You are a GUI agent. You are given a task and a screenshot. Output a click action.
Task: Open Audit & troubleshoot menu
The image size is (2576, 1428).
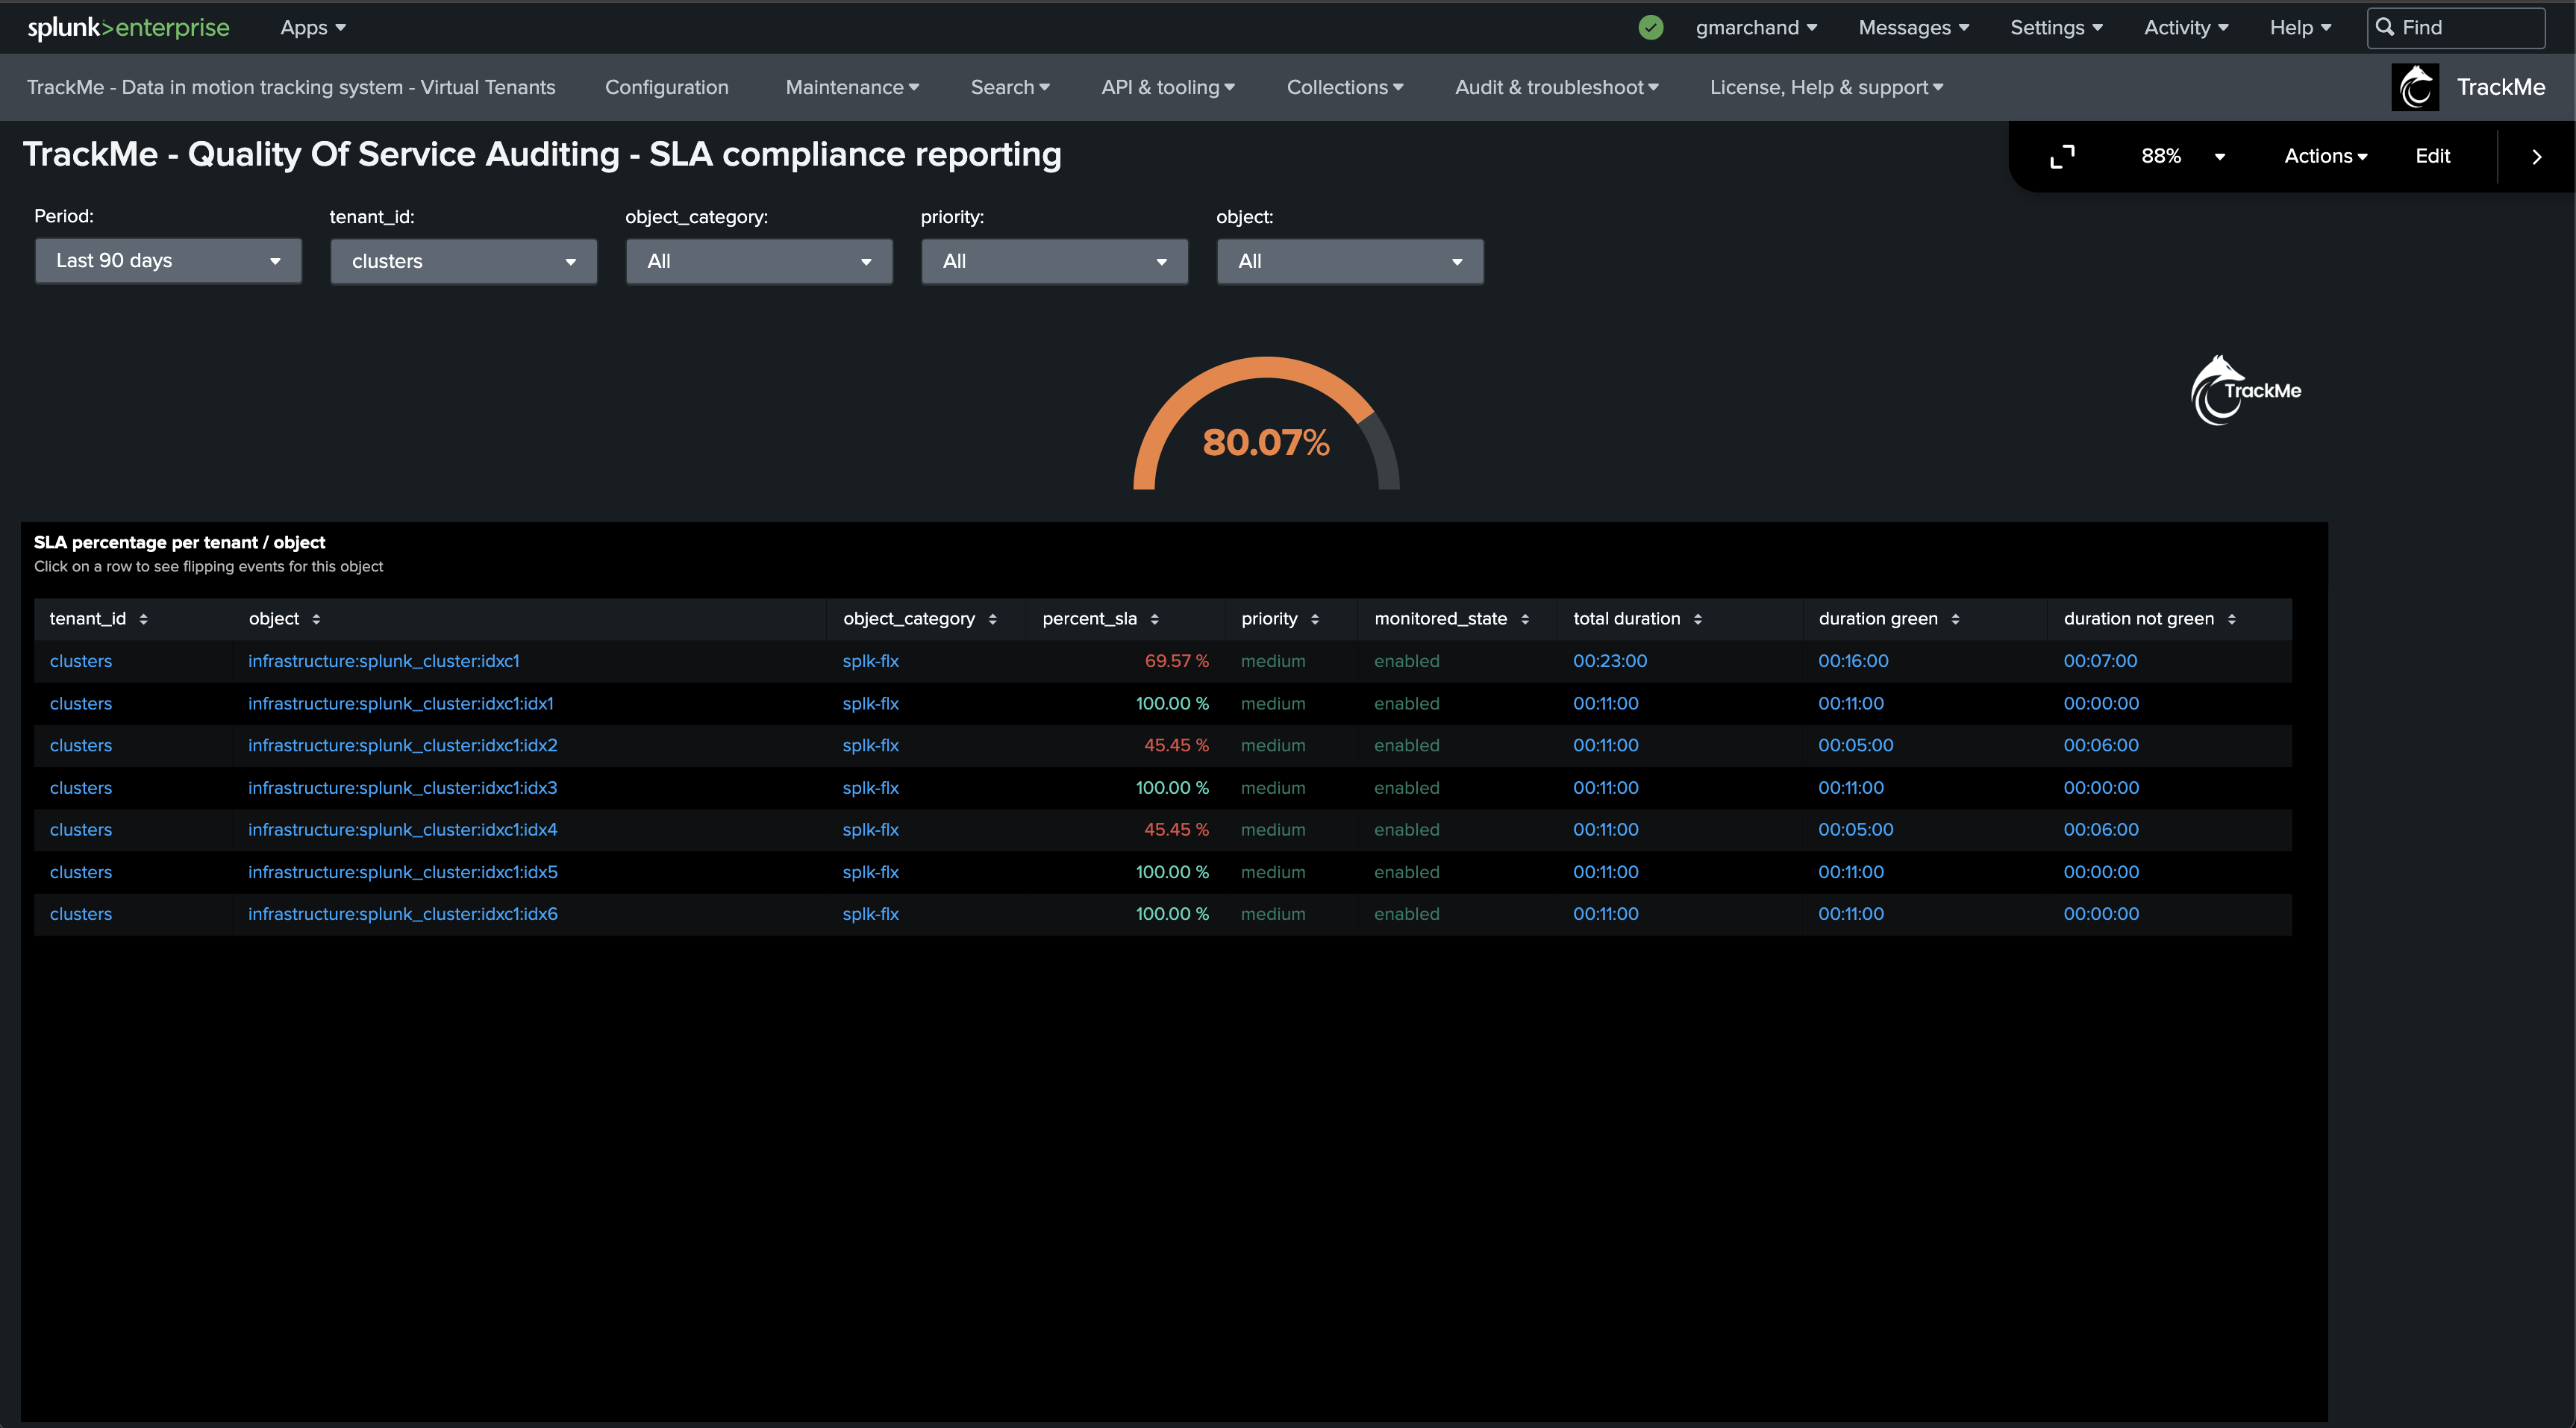pos(1556,87)
